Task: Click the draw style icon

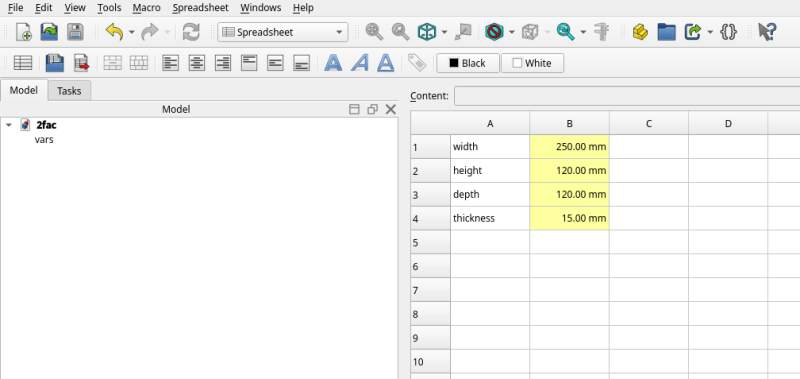Action: (x=494, y=32)
